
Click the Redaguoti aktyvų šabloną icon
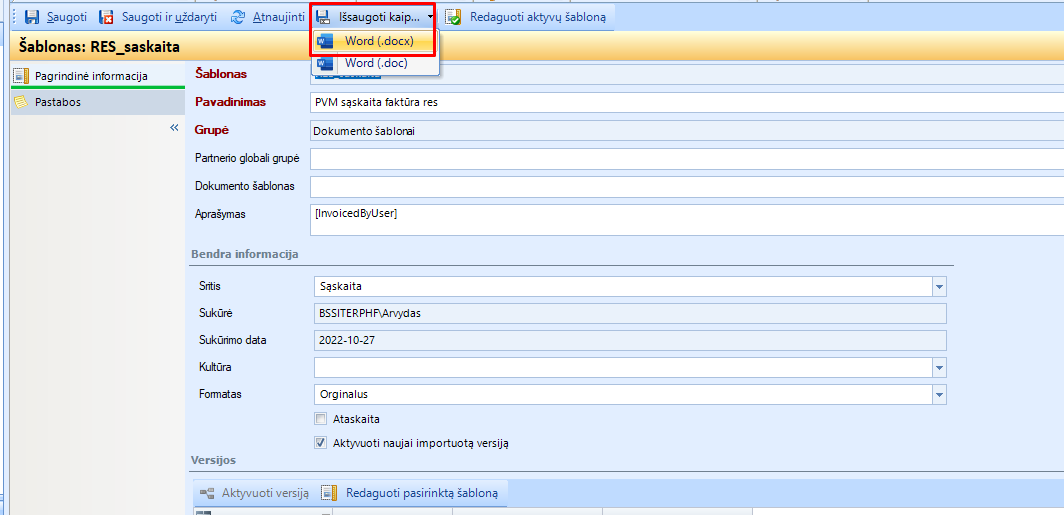454,17
